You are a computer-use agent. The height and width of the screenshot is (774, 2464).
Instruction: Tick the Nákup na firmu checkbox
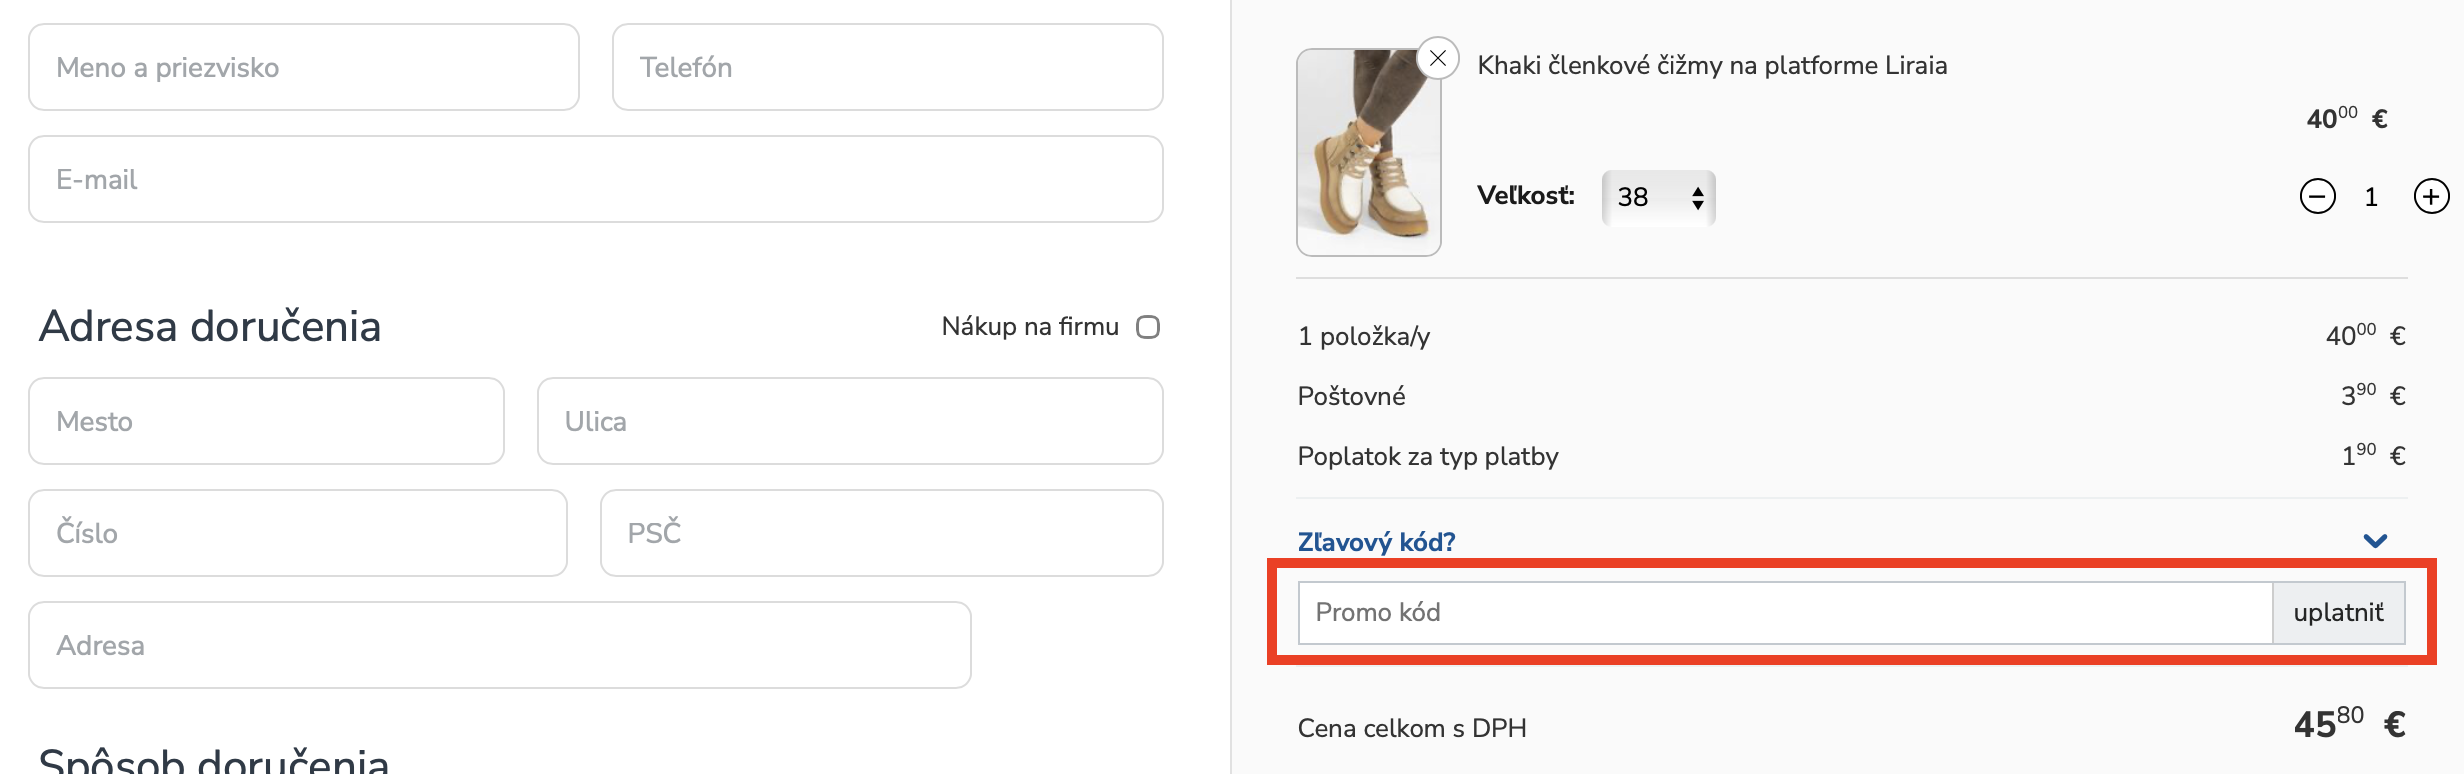point(1148,327)
